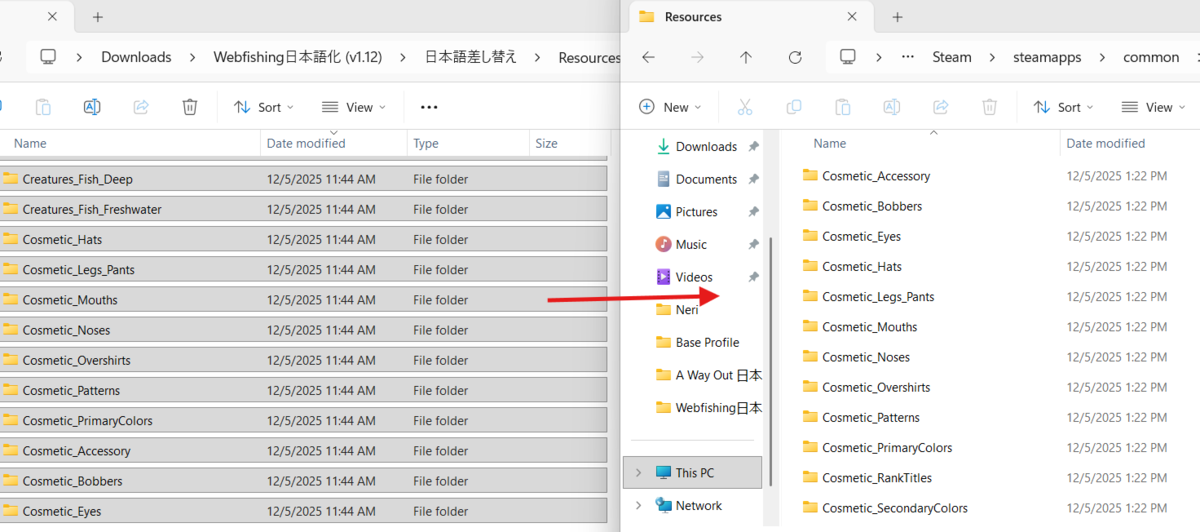The image size is (1200, 532).
Task: Open the New dropdown in Resources window
Action: tap(670, 107)
